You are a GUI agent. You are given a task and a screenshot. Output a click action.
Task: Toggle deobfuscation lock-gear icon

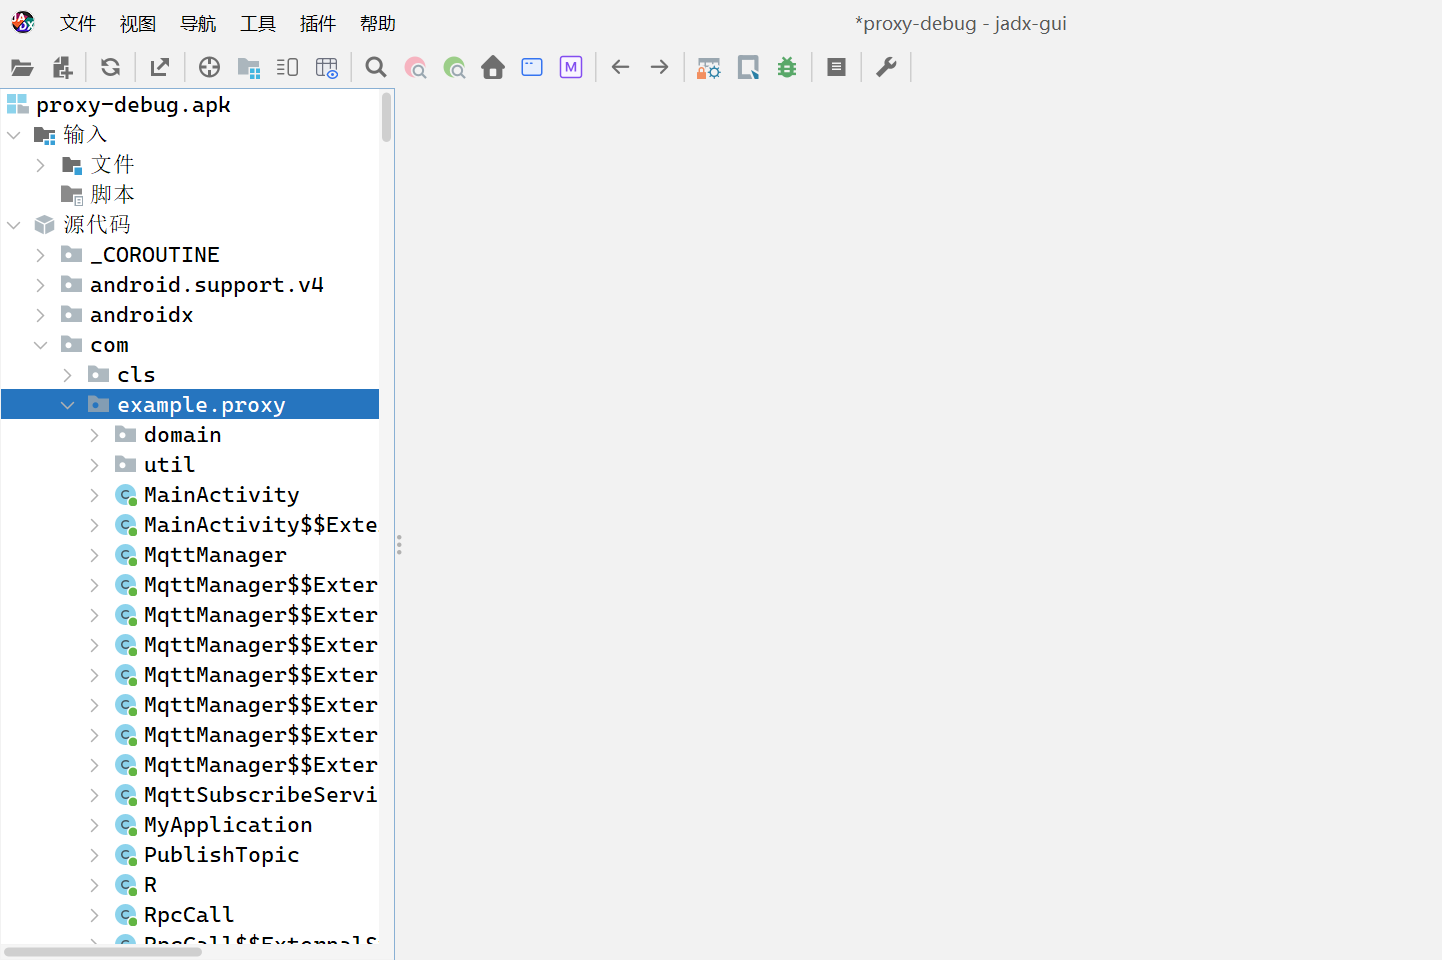click(x=709, y=68)
